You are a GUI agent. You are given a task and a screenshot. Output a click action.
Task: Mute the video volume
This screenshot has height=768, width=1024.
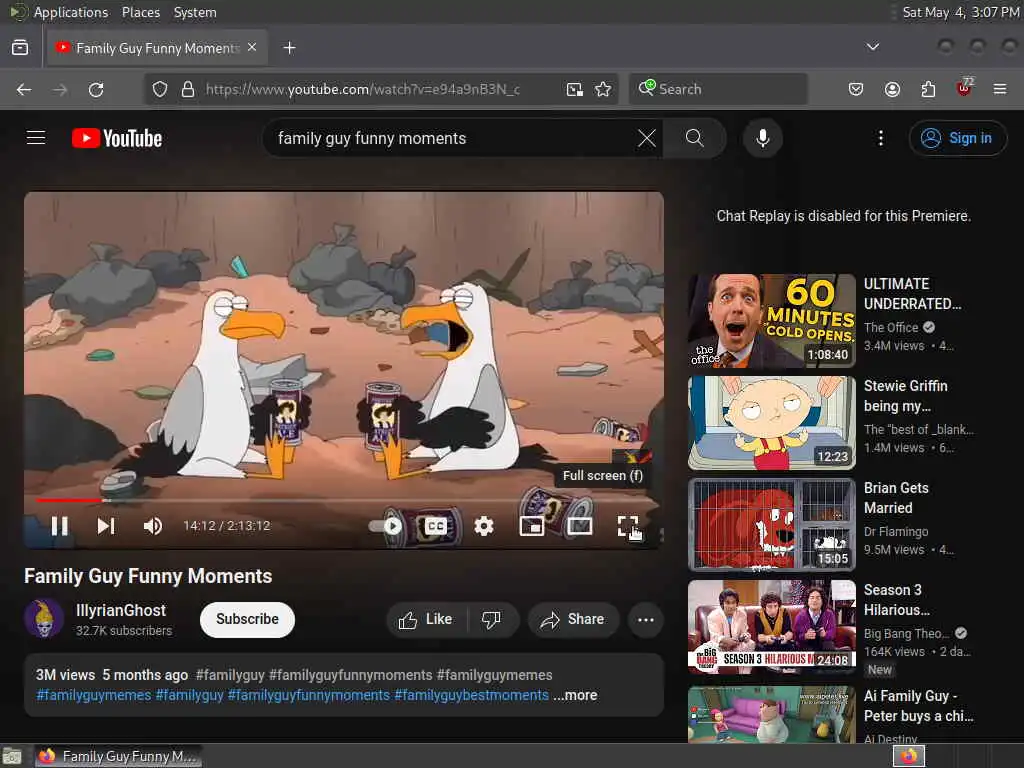[x=153, y=526]
